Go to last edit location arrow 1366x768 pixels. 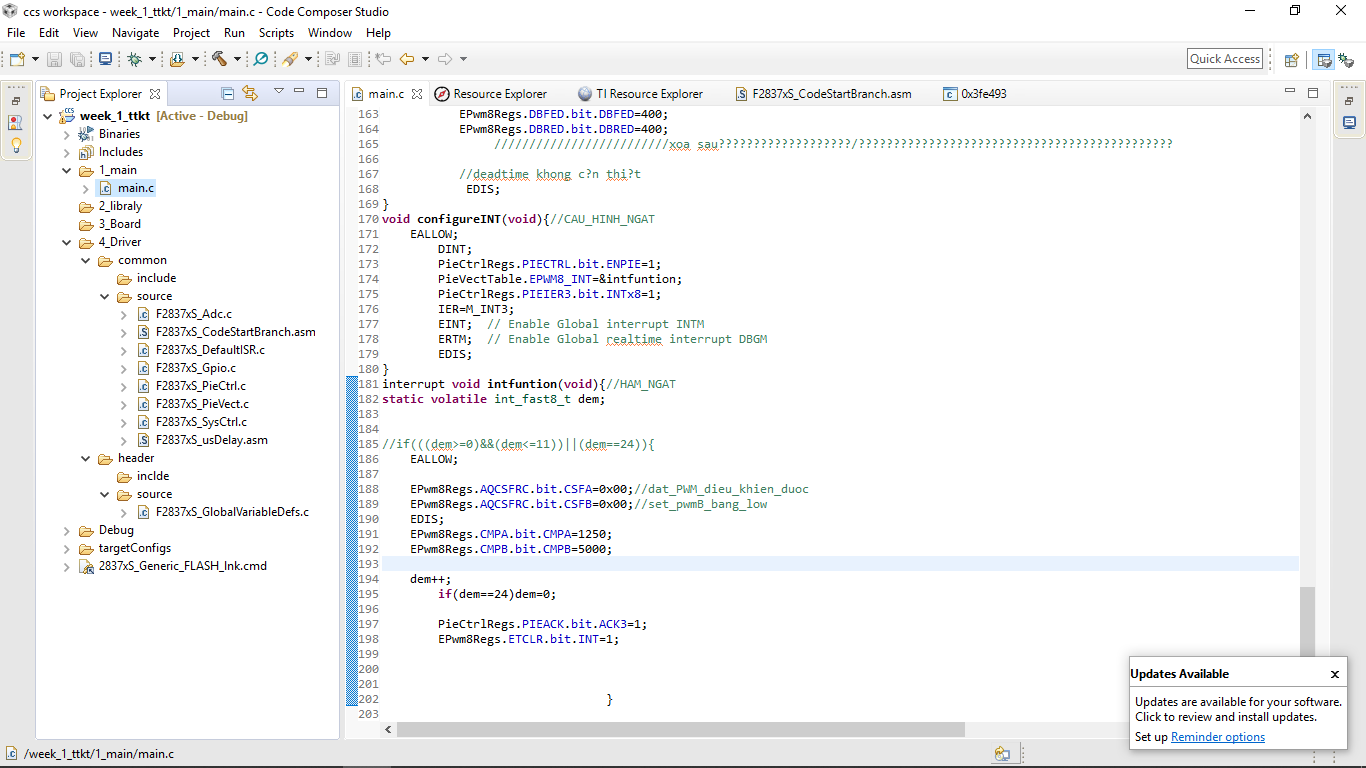[x=383, y=59]
